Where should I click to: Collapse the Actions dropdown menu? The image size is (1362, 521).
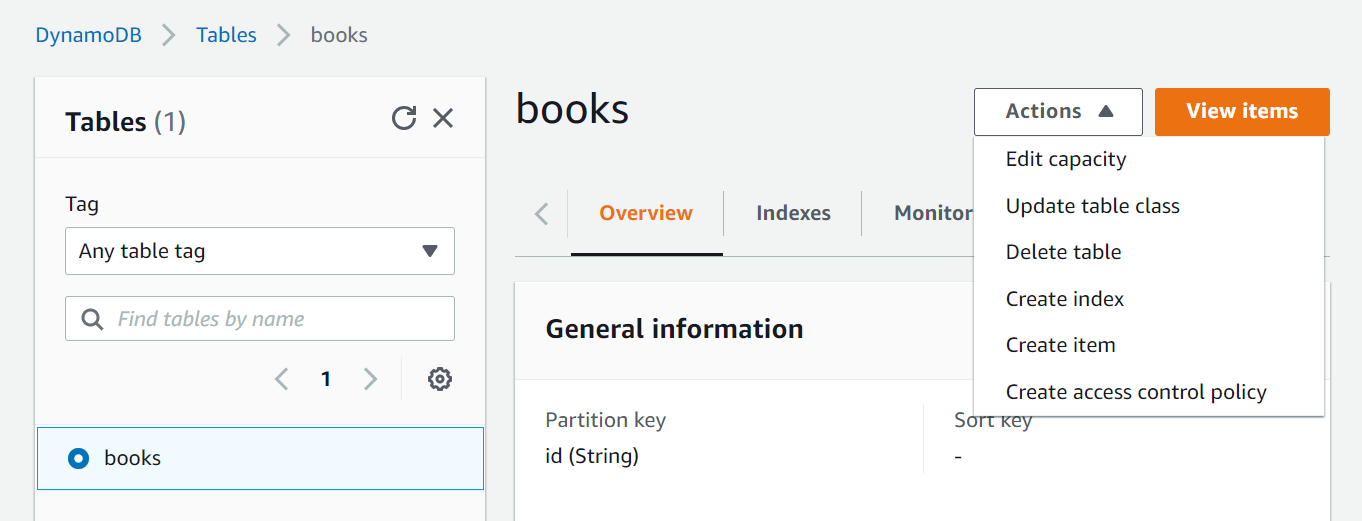coord(1058,112)
